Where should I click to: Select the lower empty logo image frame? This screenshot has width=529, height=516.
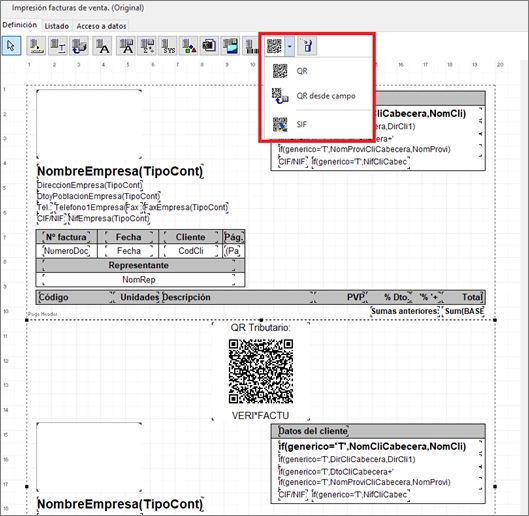click(x=89, y=457)
